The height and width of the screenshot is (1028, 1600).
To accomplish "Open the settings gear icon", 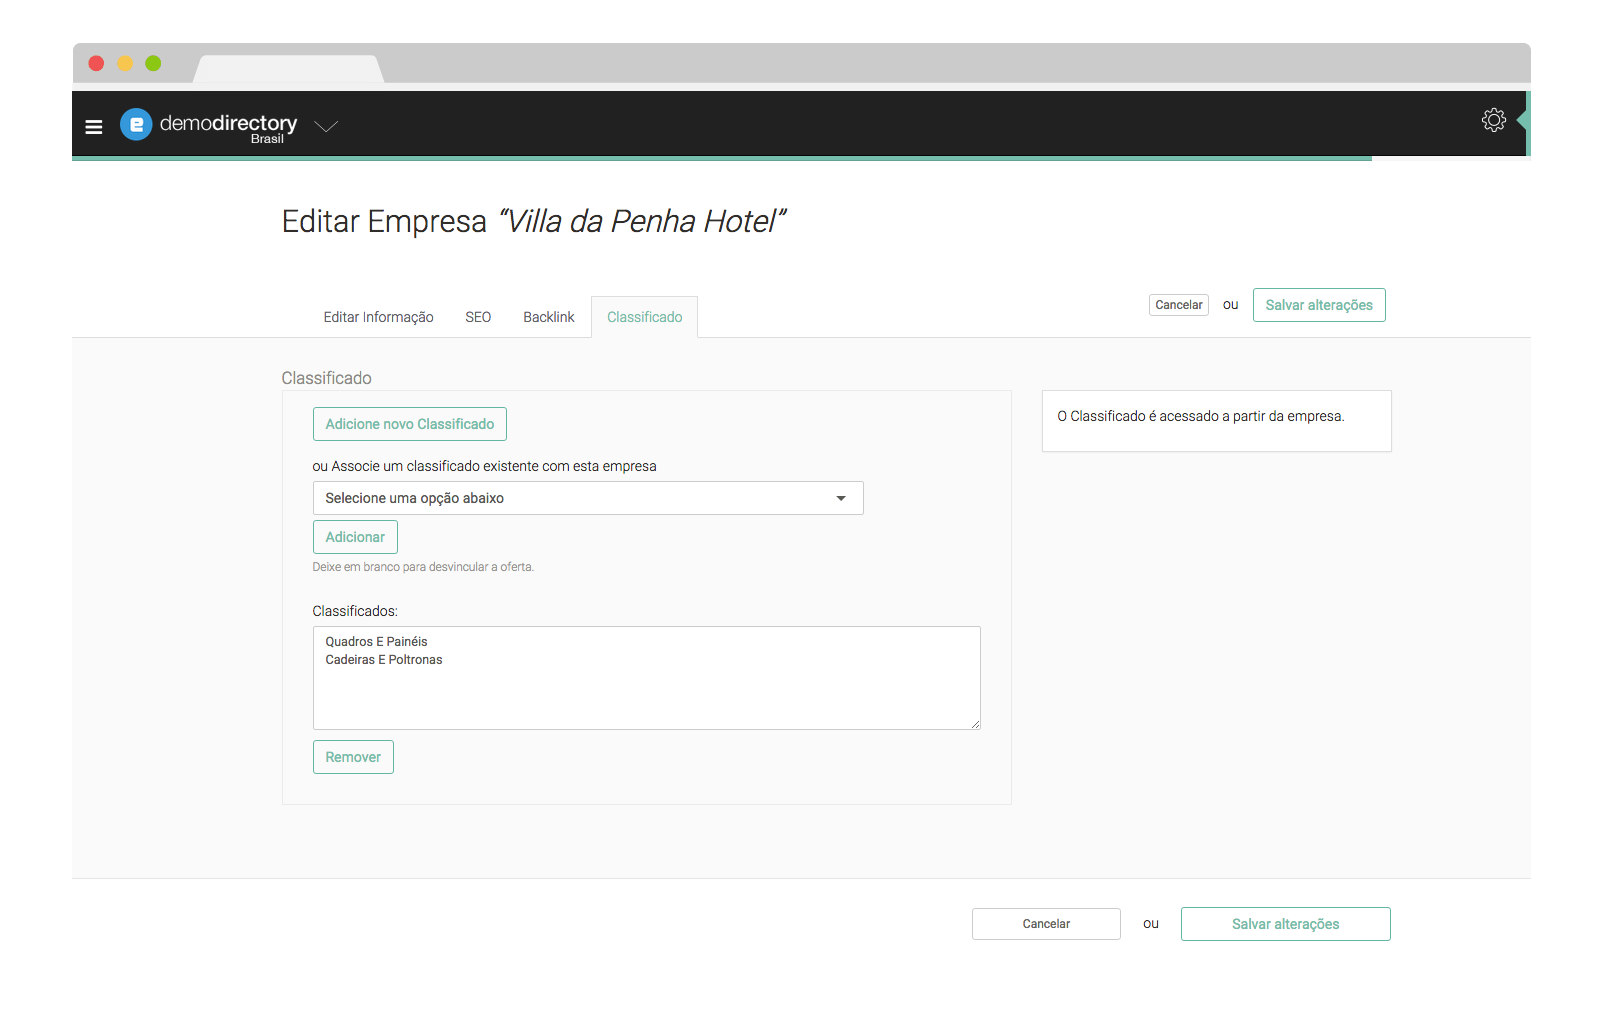I will tap(1493, 120).
